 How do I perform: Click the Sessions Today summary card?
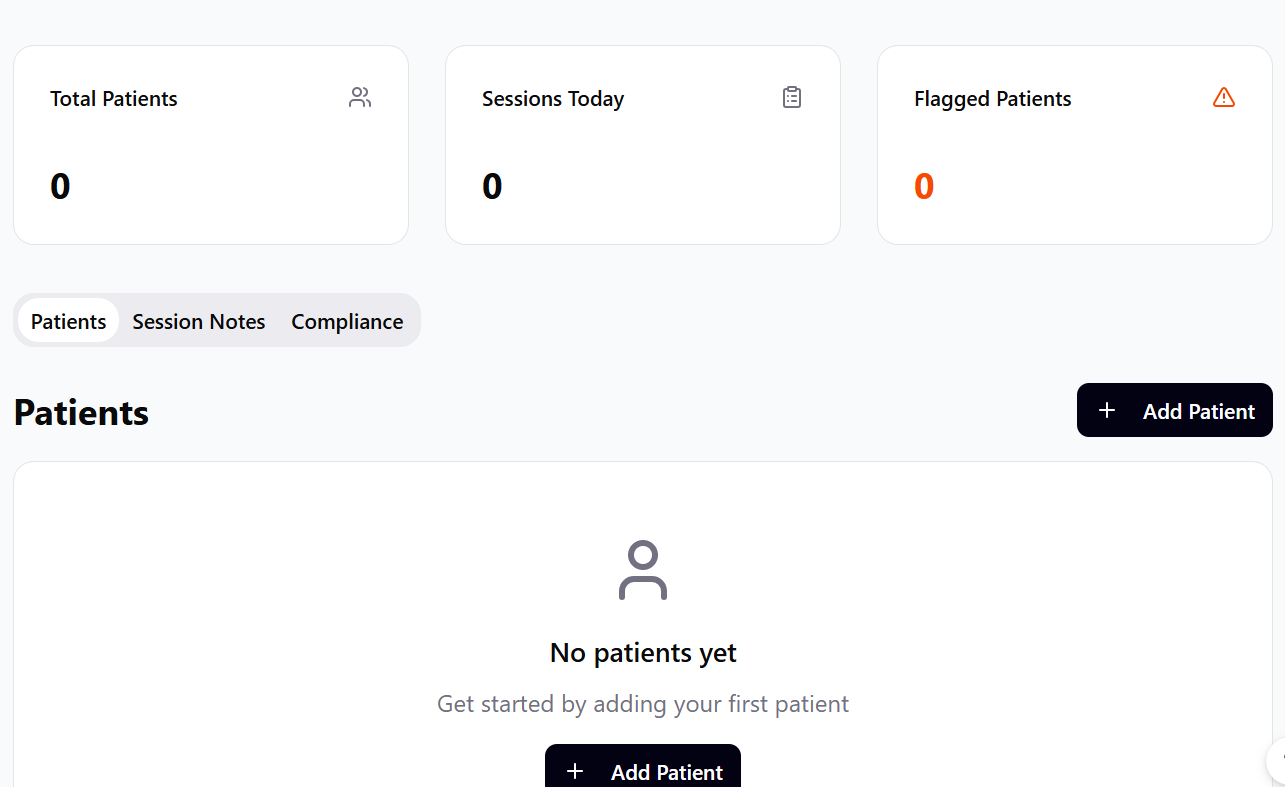(642, 144)
